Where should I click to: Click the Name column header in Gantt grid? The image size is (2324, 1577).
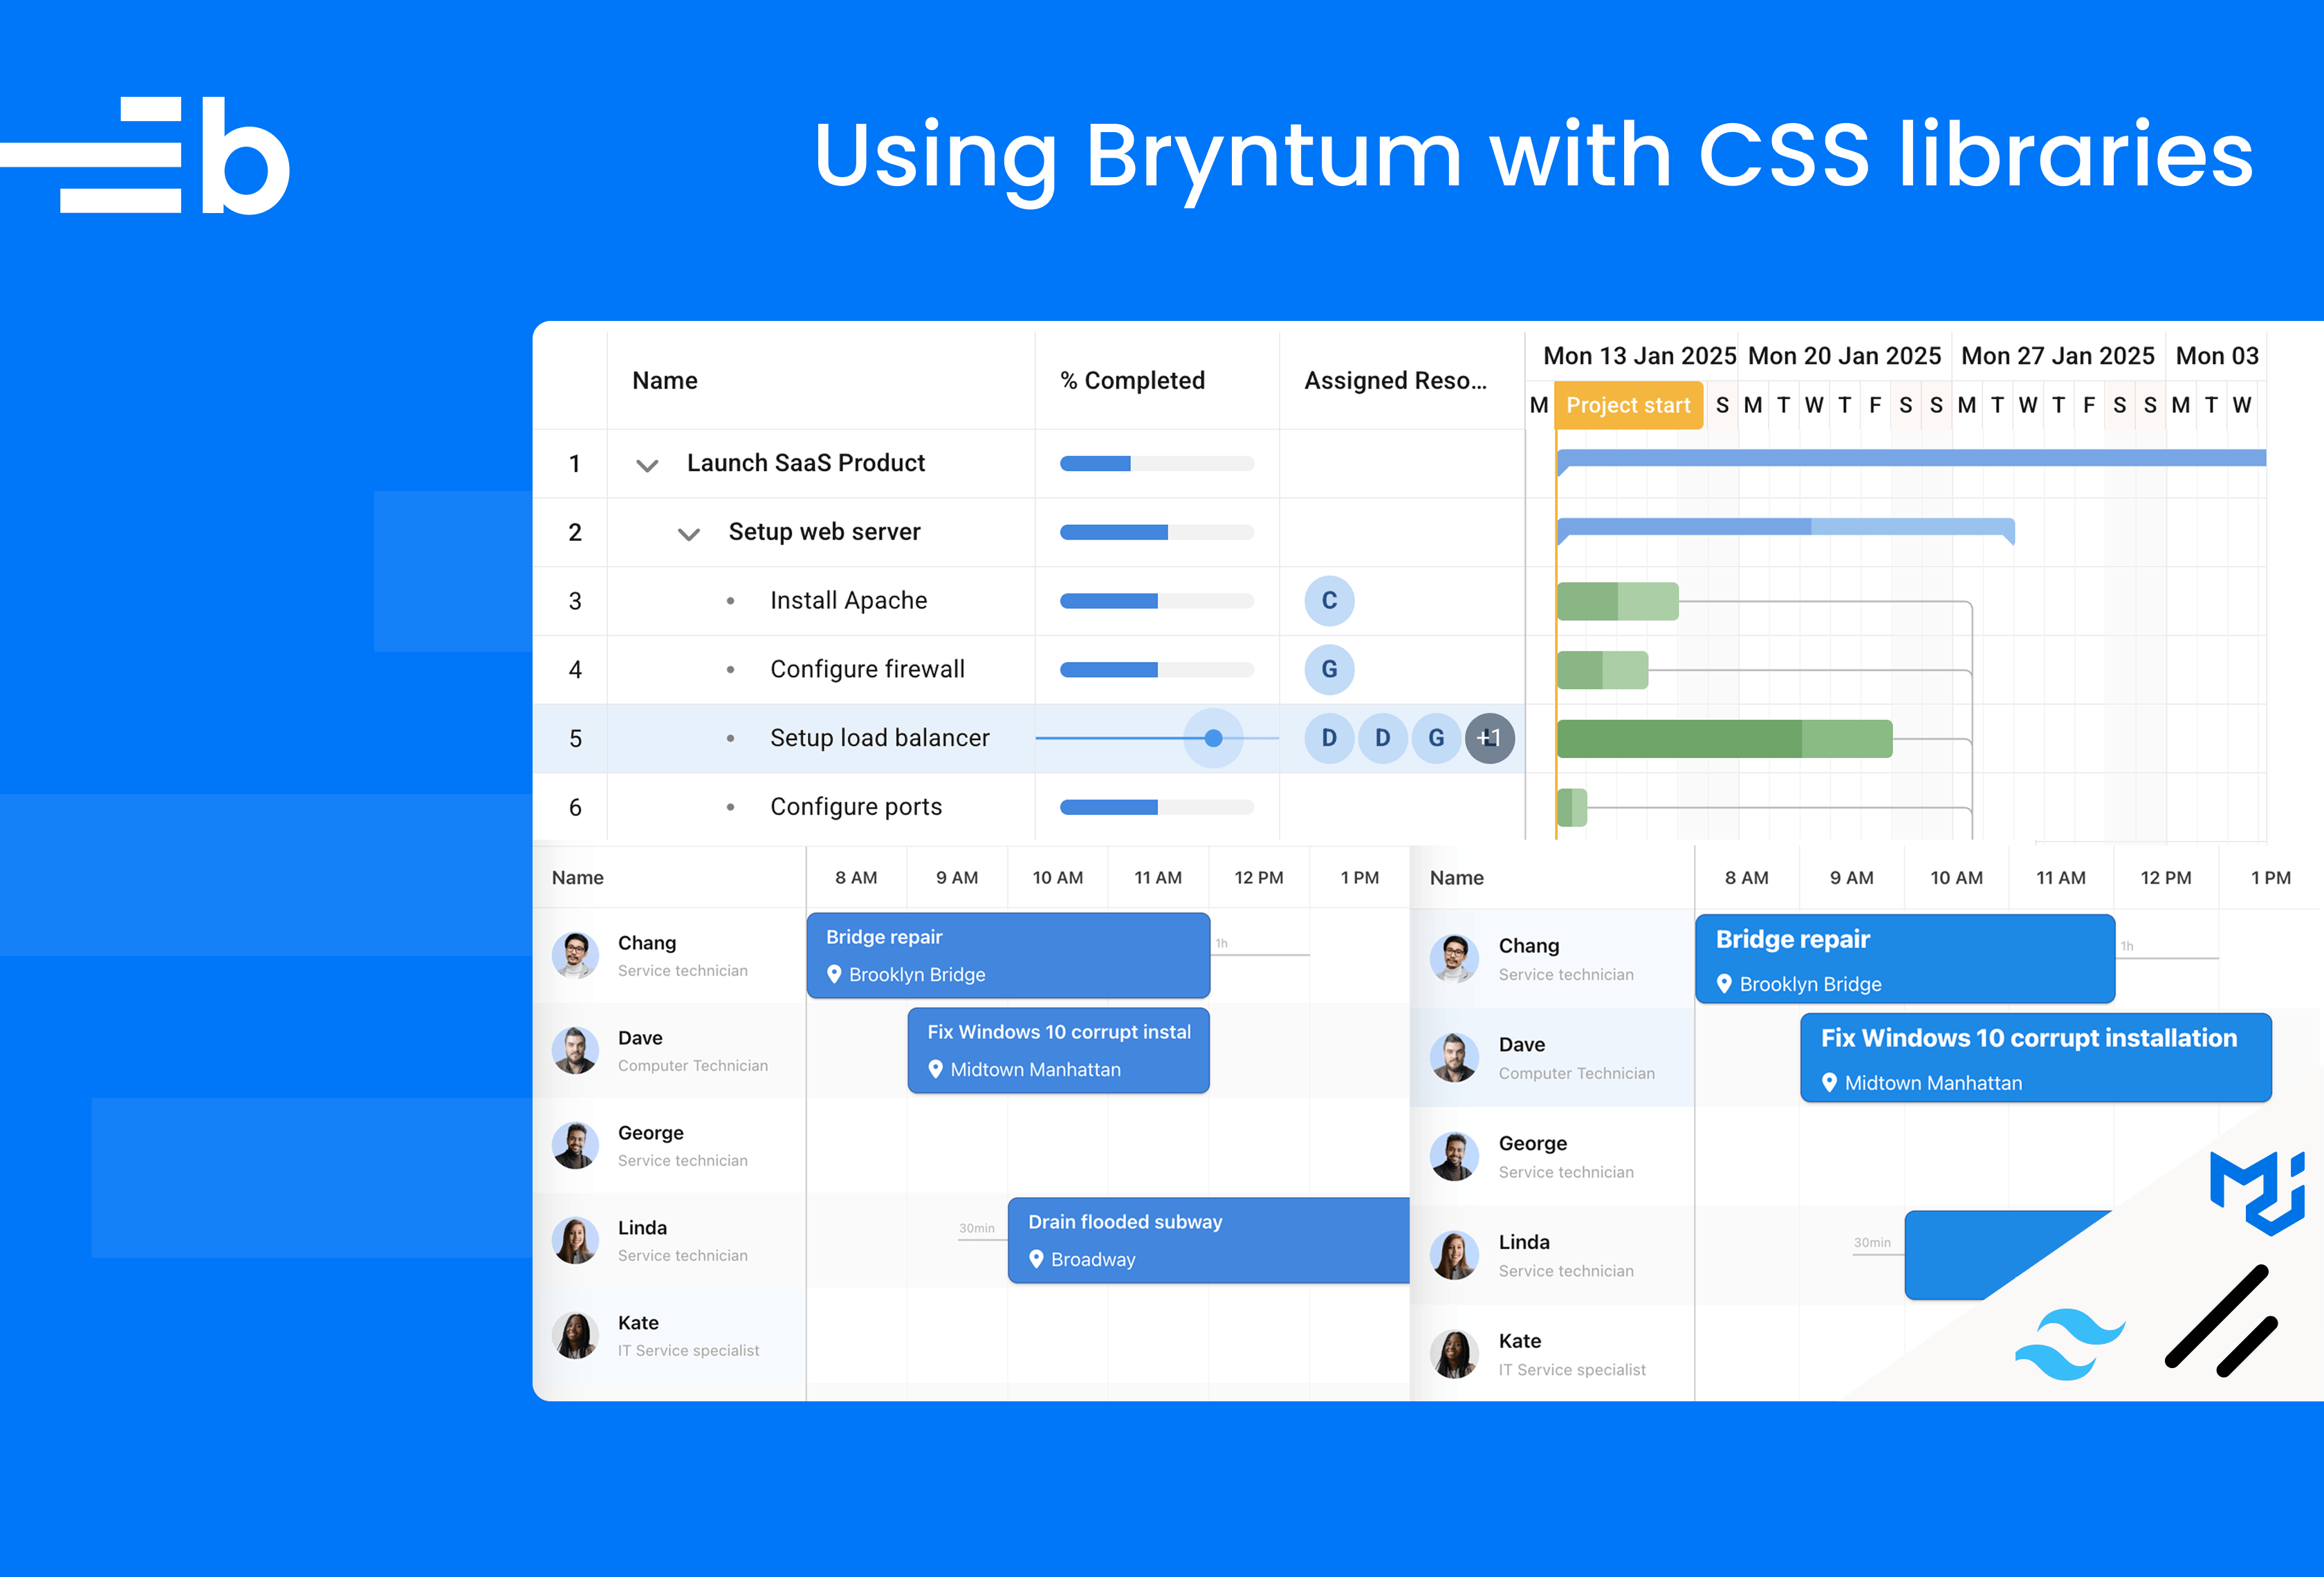[664, 380]
